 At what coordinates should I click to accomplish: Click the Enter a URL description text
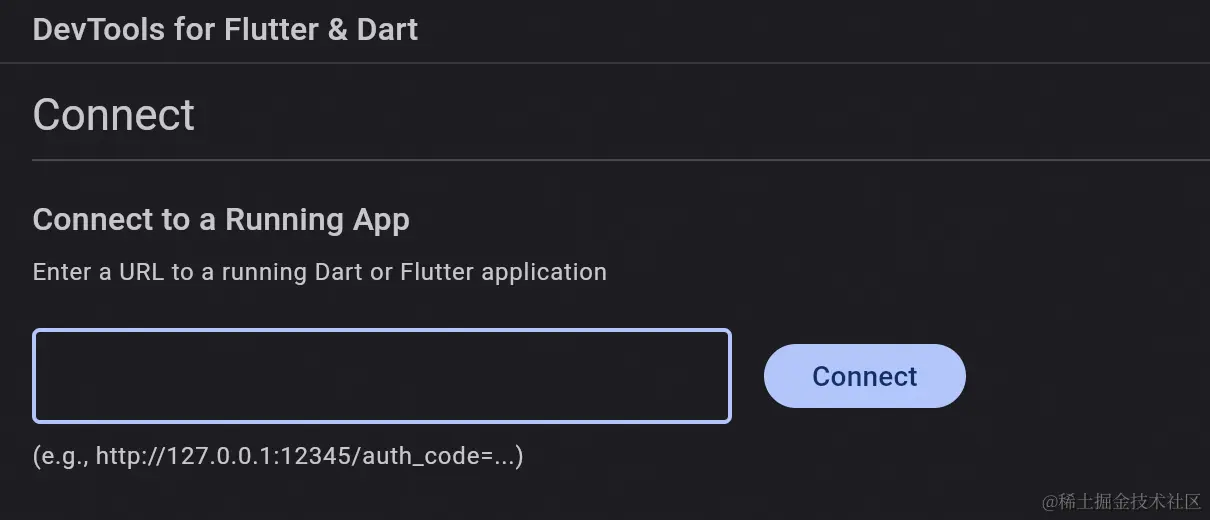(x=320, y=272)
